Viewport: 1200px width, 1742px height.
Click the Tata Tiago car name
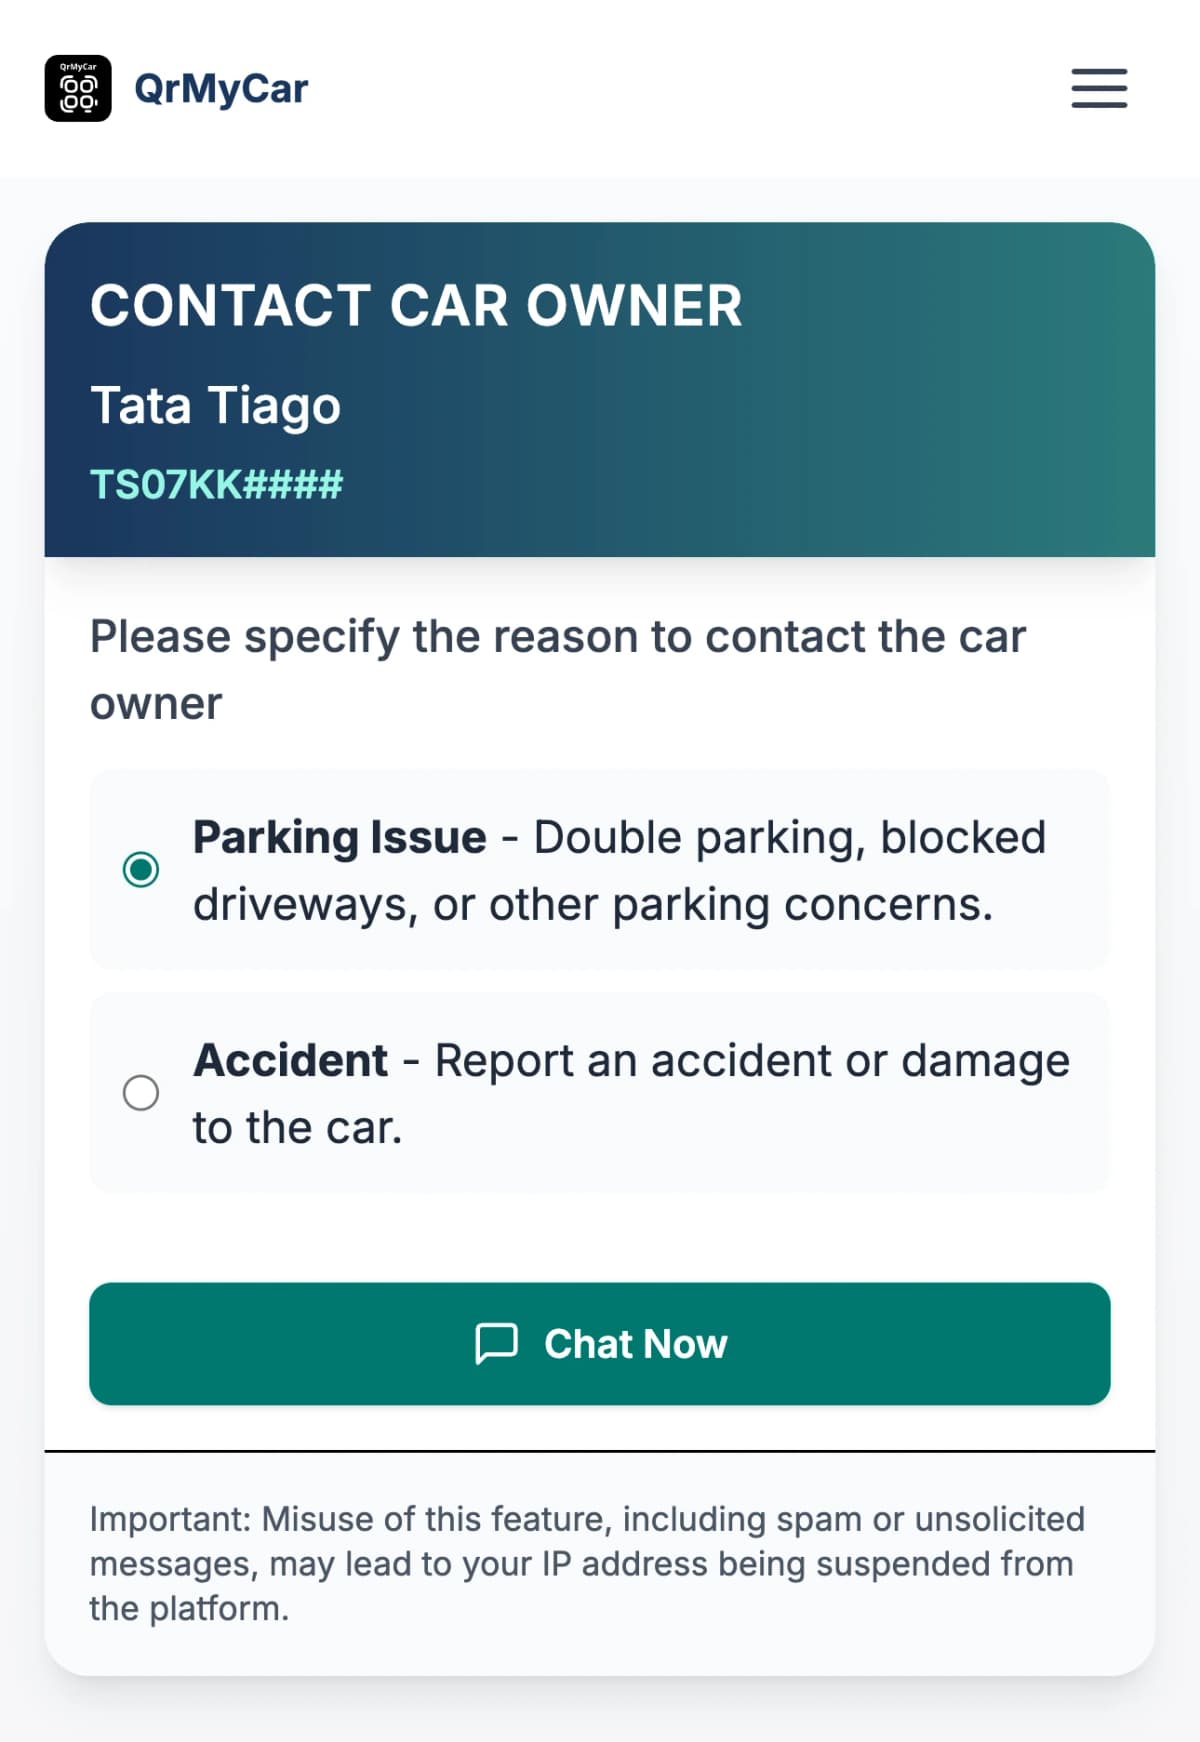[x=216, y=405]
